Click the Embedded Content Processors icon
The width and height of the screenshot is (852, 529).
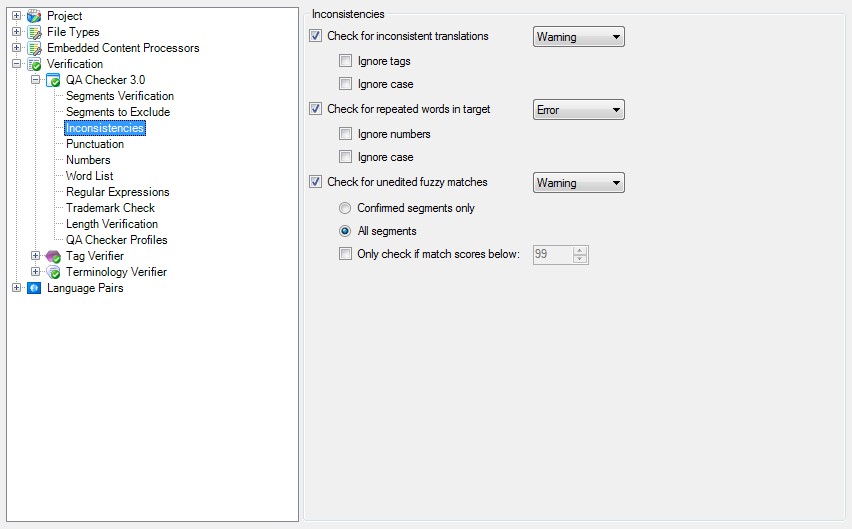click(x=34, y=48)
